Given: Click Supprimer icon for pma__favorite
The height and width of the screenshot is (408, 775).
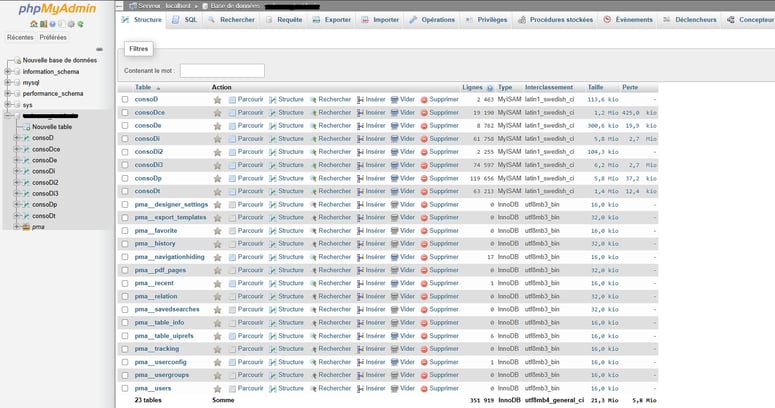Looking at the screenshot, I should point(424,231).
